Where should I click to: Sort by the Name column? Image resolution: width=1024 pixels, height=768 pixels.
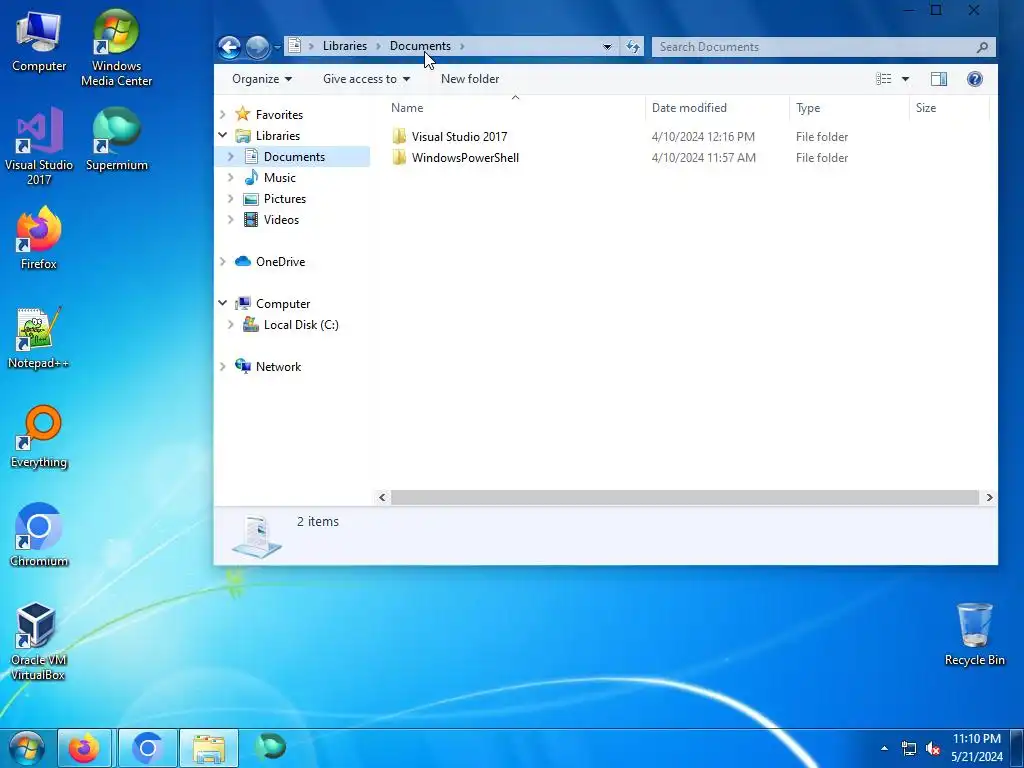[516, 108]
